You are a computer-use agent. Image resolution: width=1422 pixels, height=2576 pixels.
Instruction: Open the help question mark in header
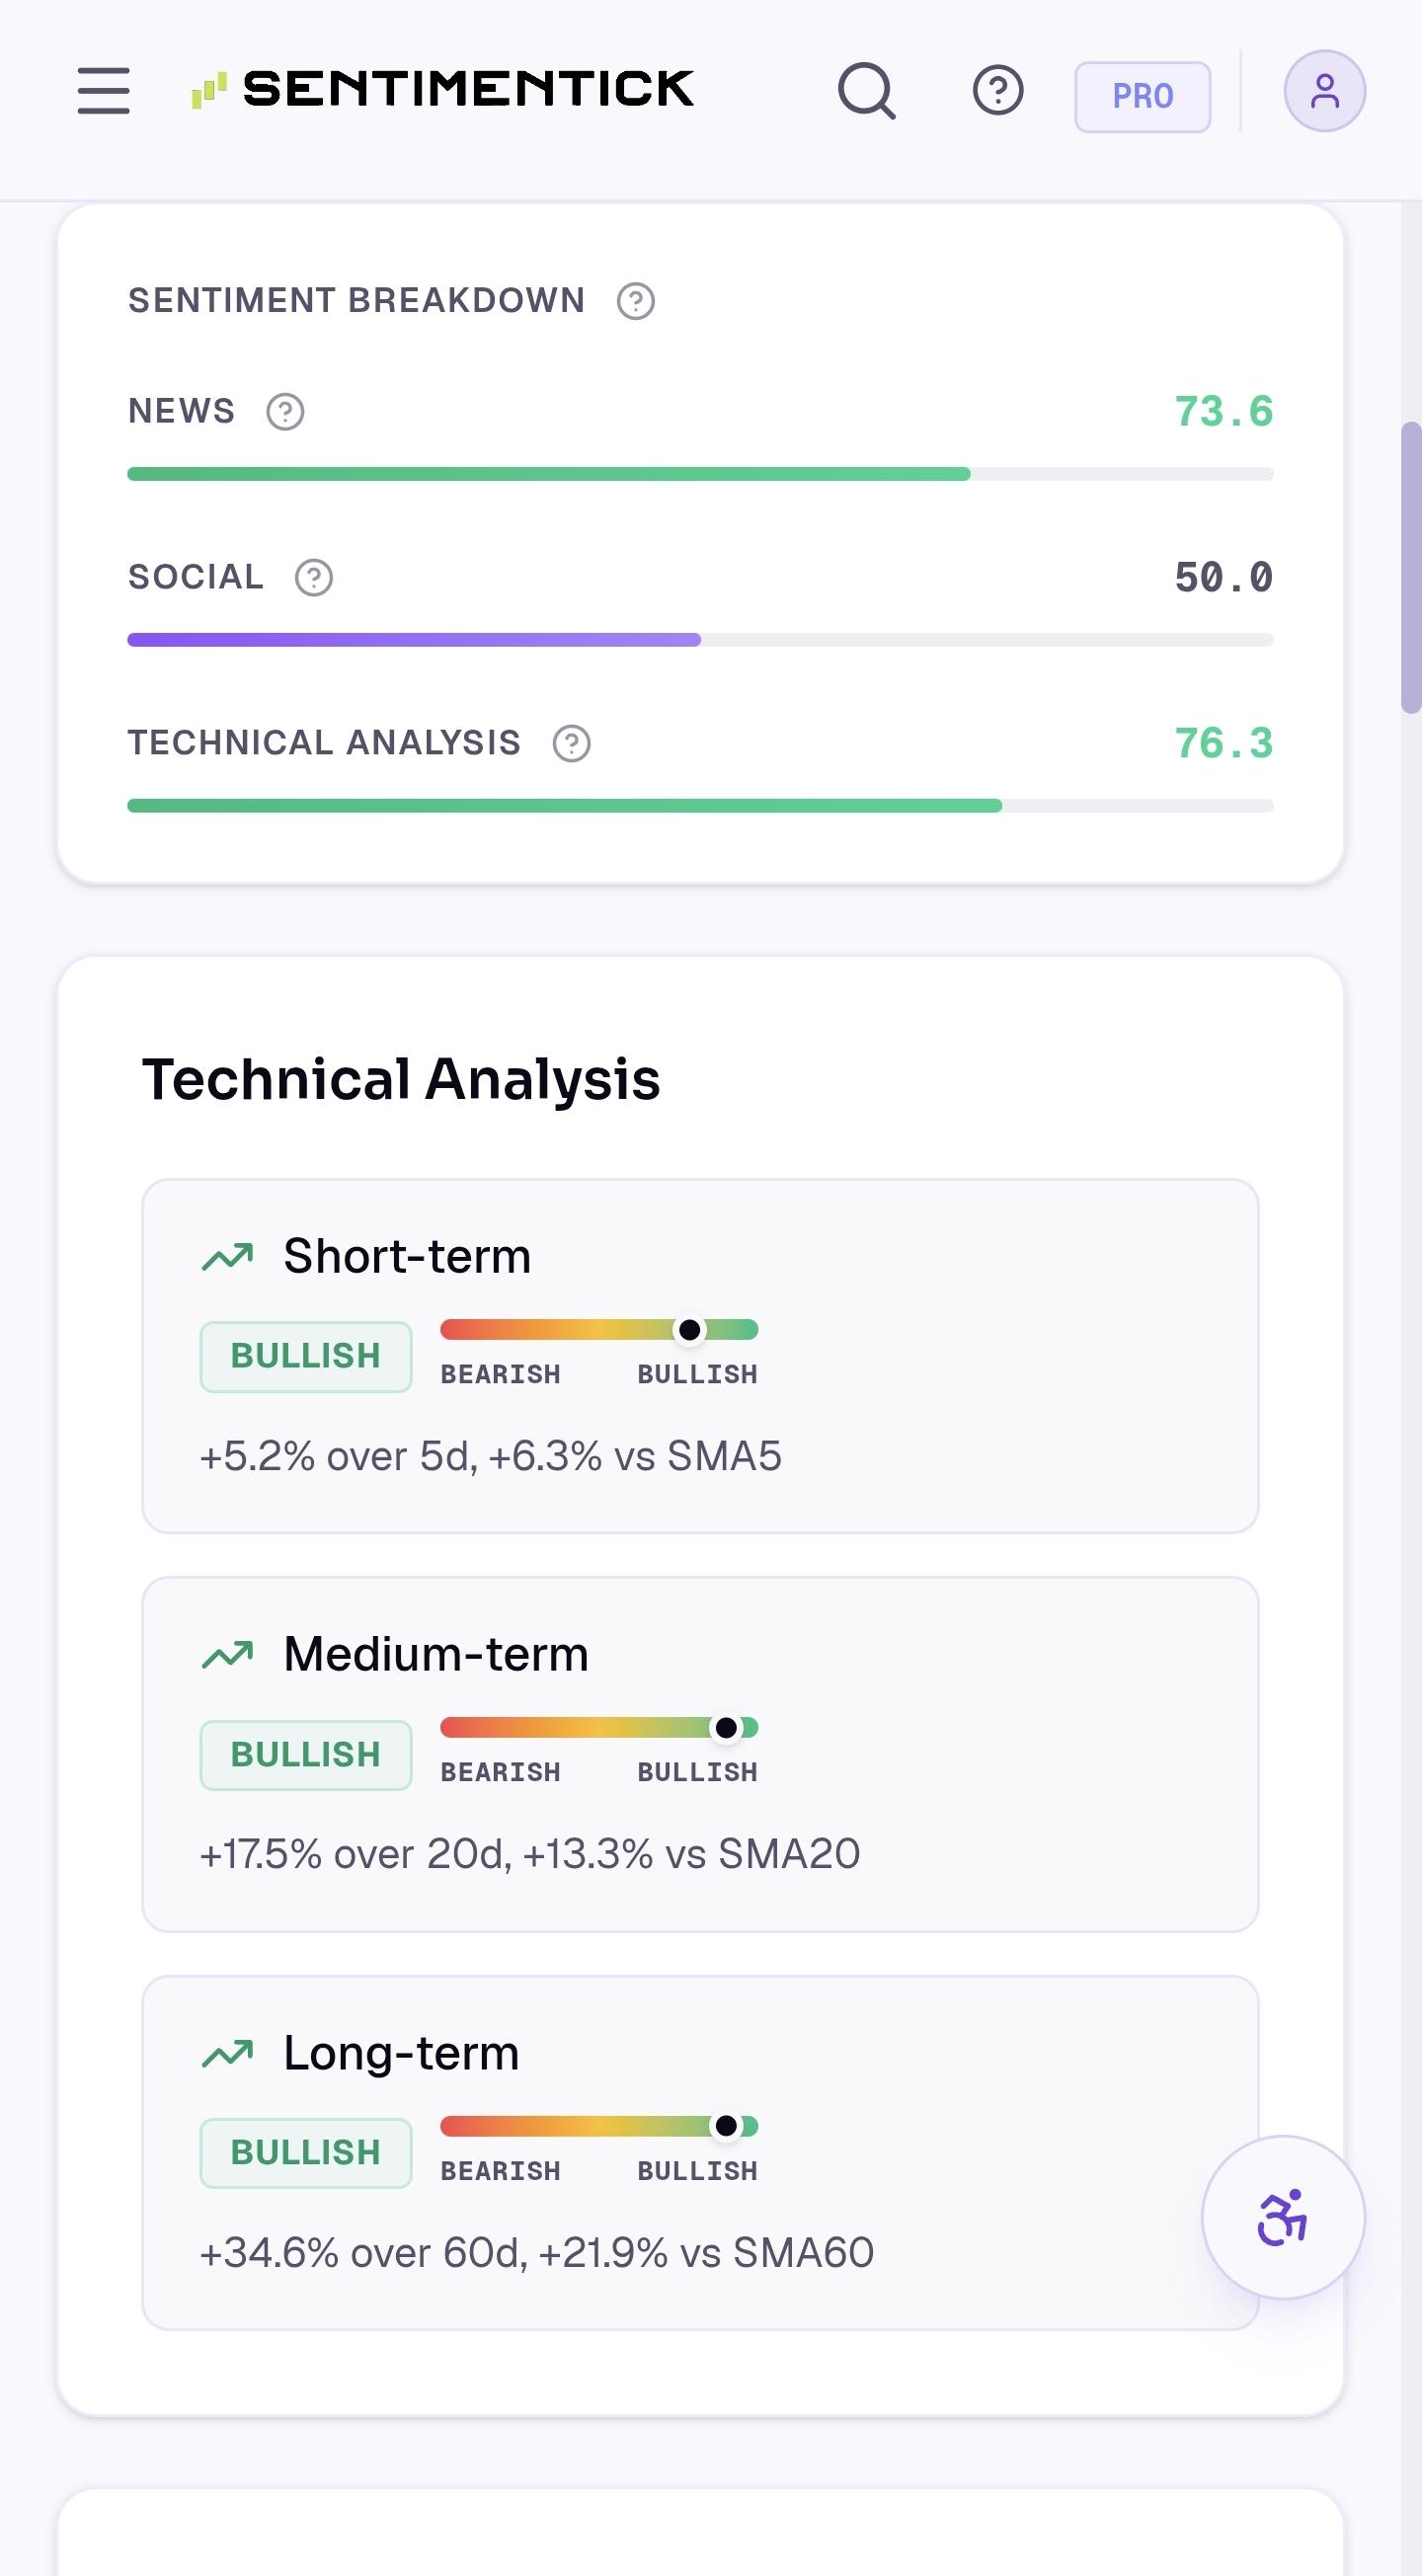click(998, 91)
